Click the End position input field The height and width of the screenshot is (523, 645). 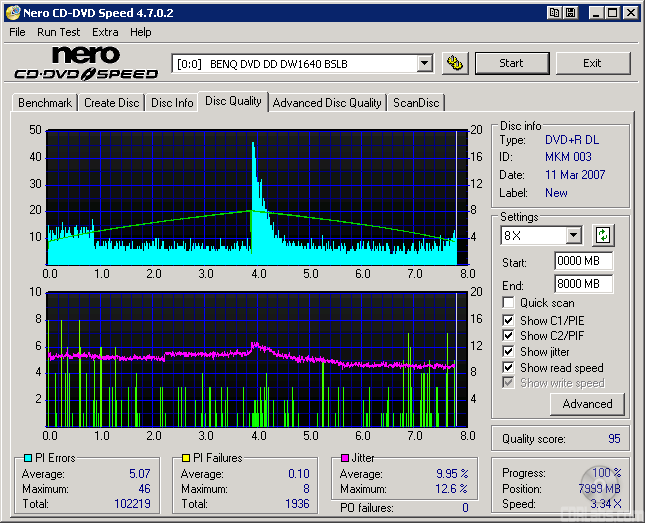coord(583,284)
